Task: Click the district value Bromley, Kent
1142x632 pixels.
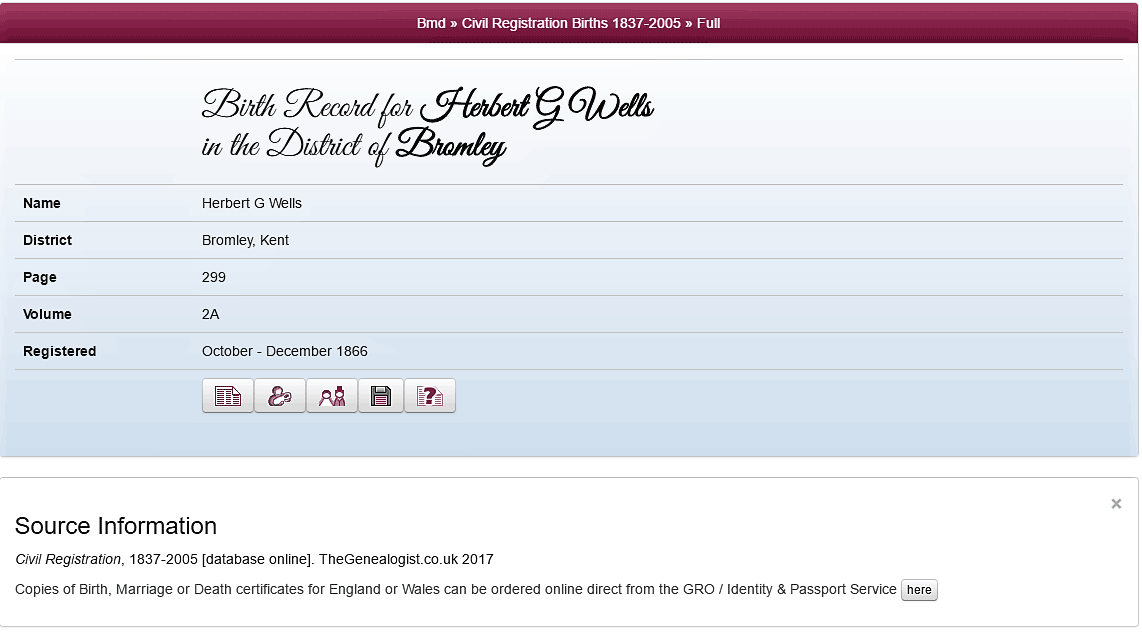Action: click(246, 240)
